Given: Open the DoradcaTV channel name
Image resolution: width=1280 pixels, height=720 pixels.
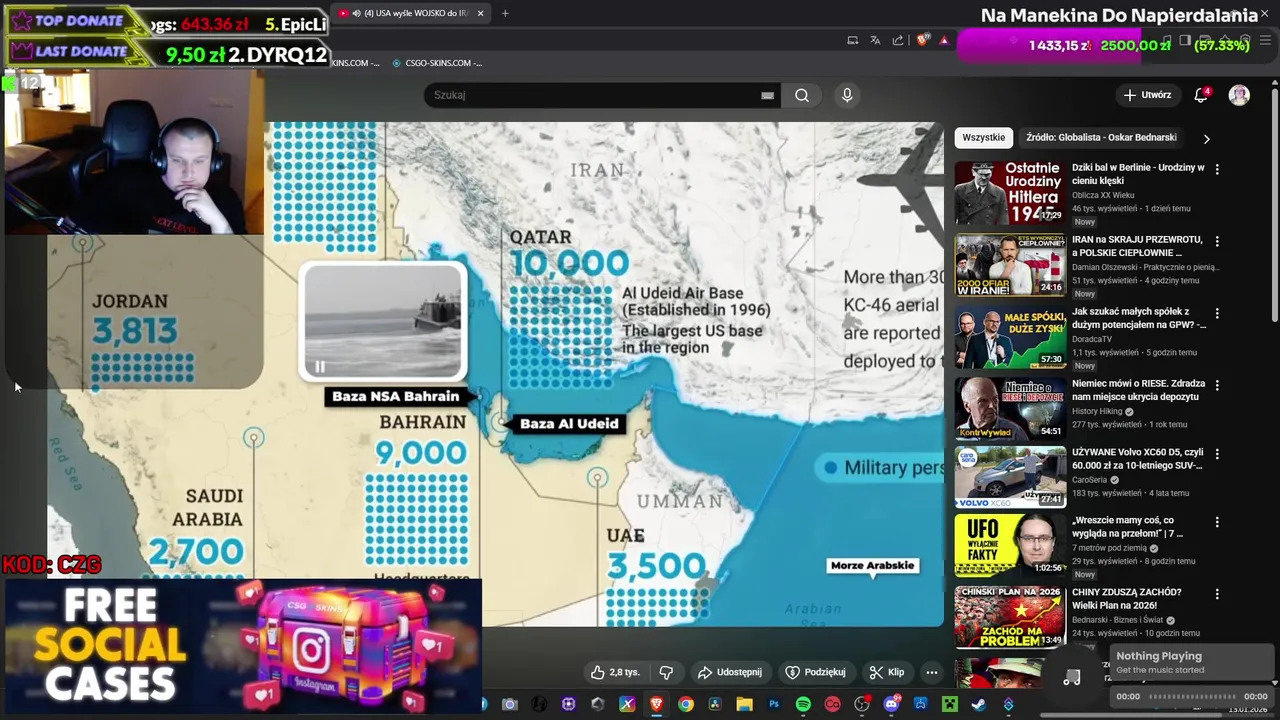Looking at the screenshot, I should [1094, 339].
